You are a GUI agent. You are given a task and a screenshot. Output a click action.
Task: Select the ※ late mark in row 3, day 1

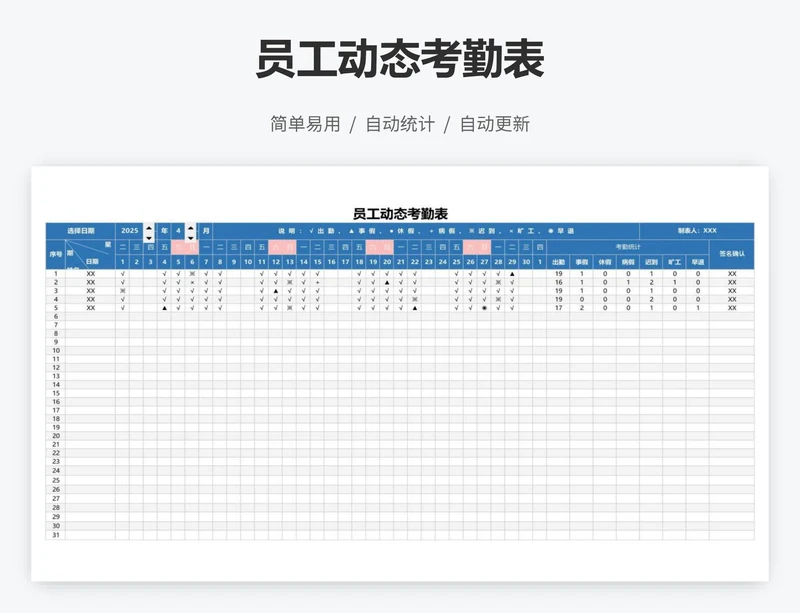click(x=122, y=291)
